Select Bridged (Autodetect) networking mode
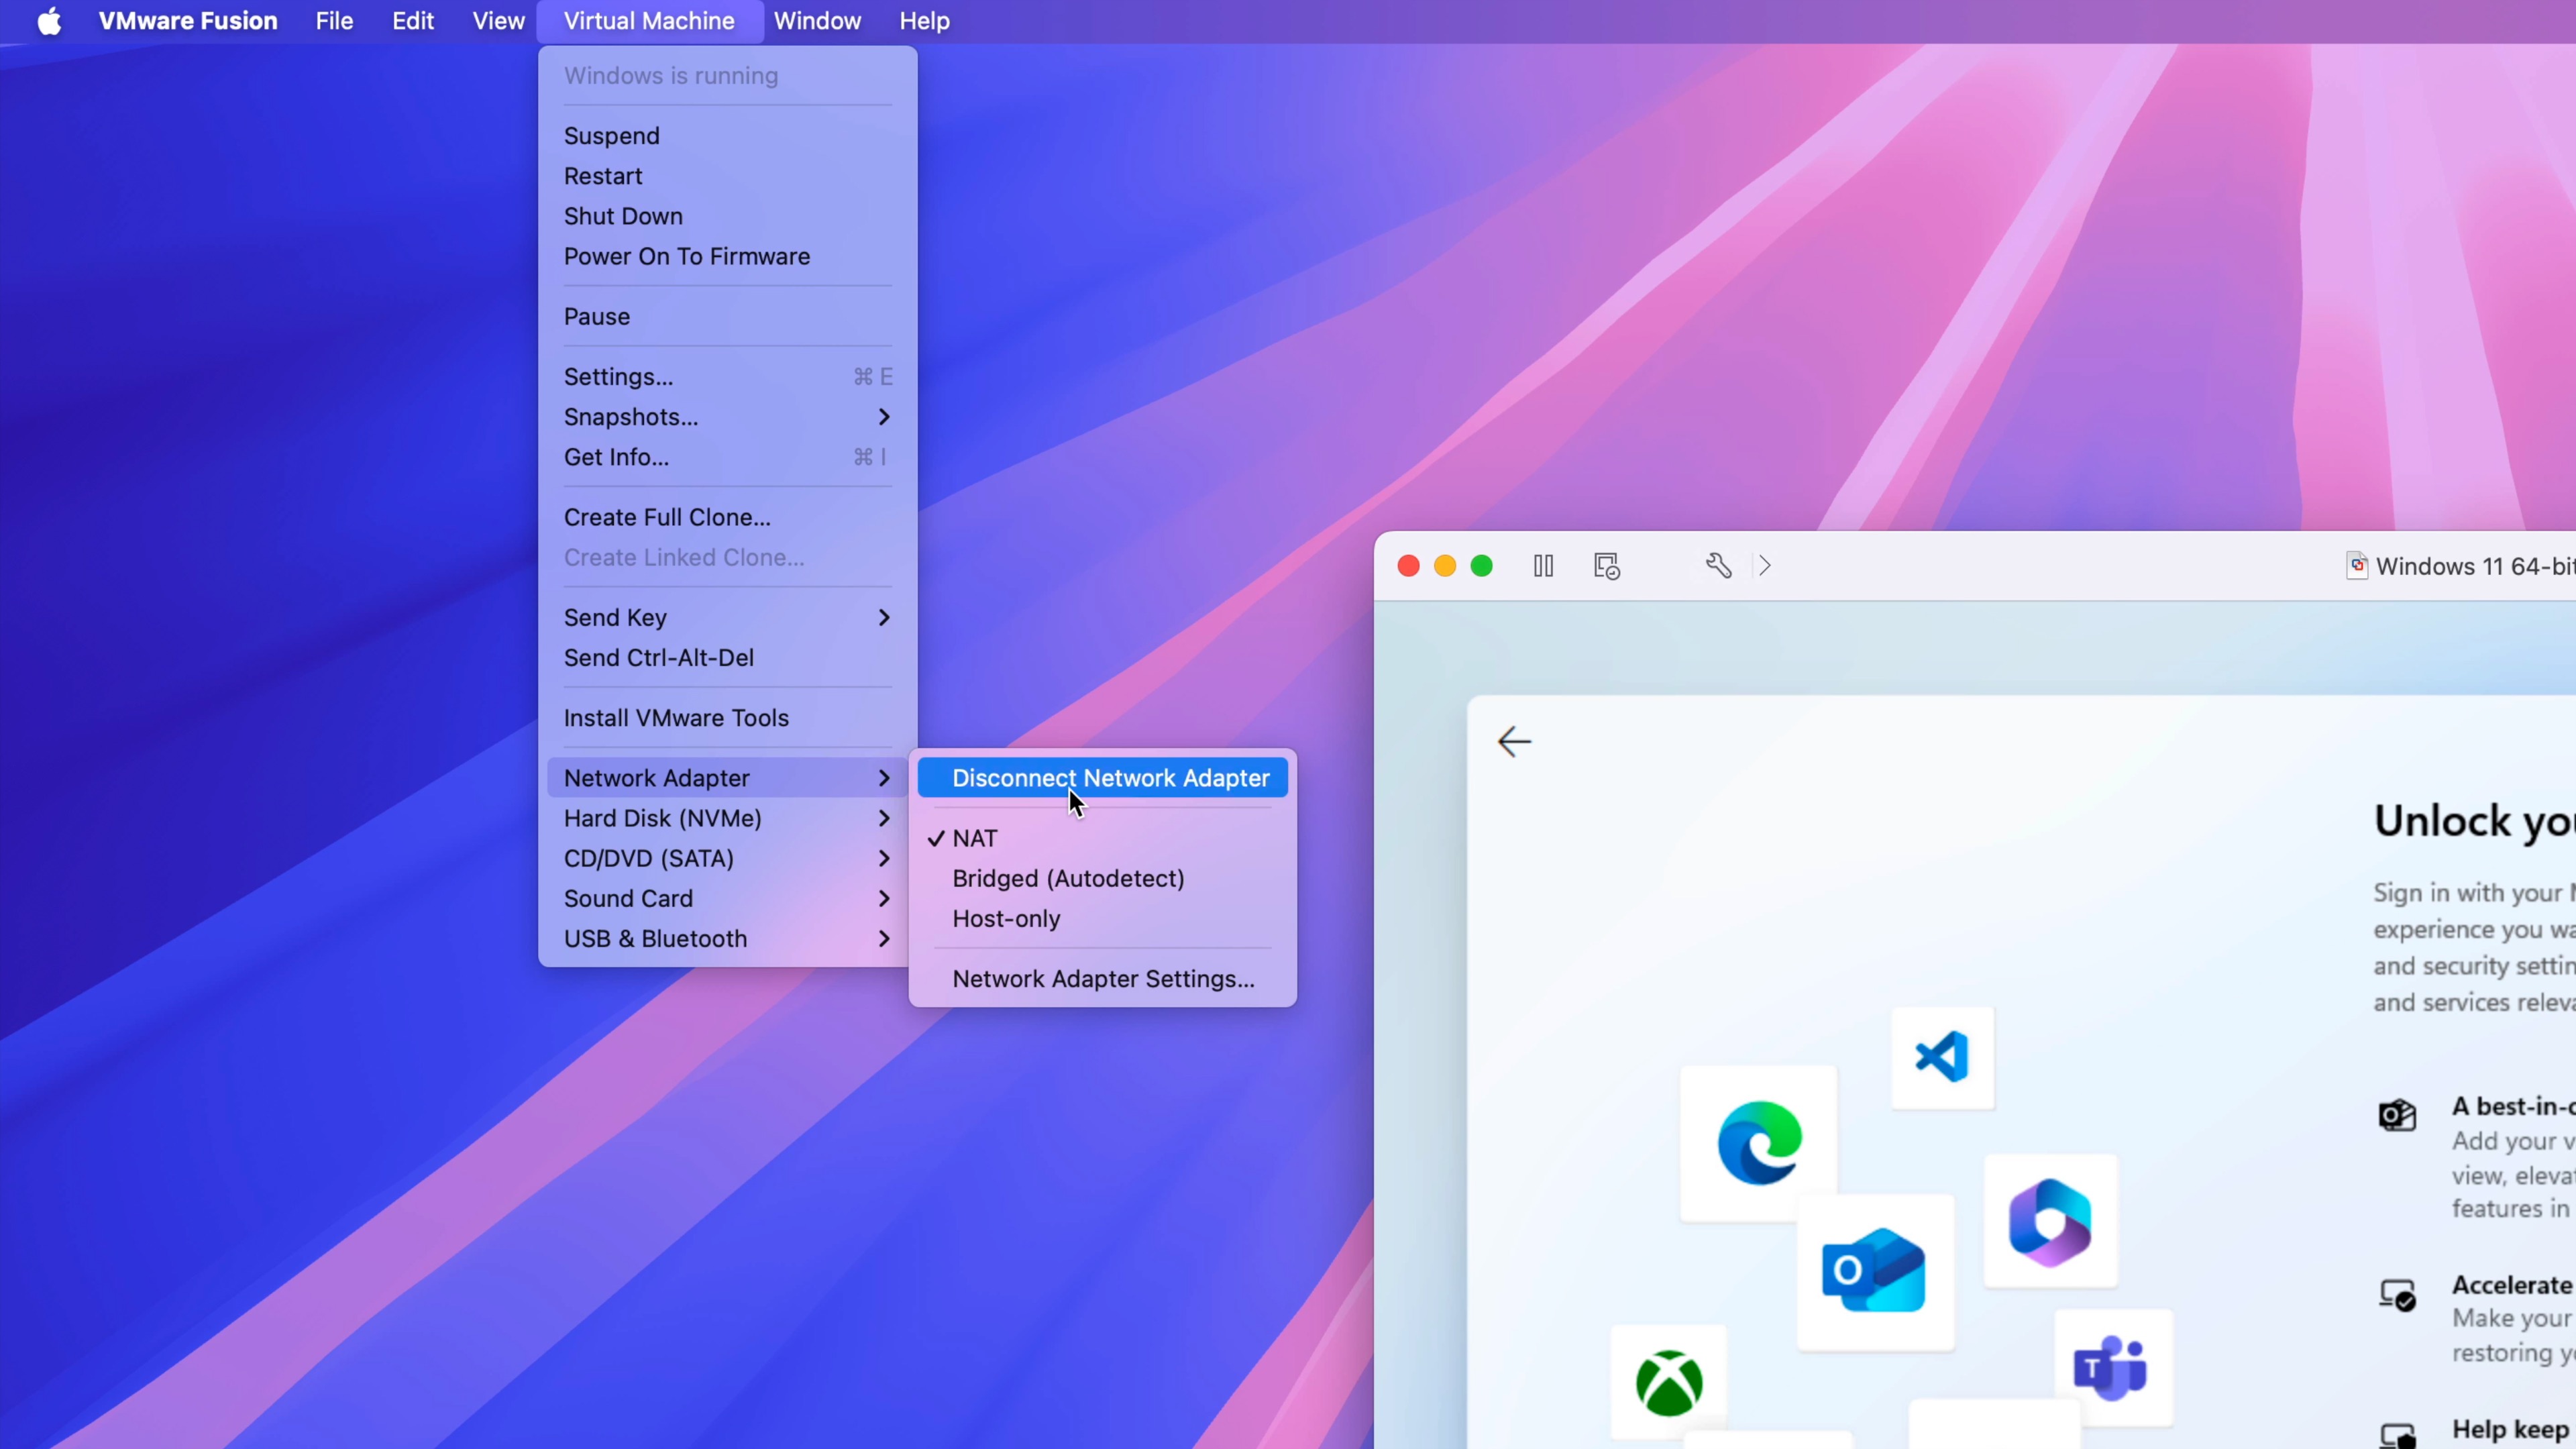 [1067, 878]
